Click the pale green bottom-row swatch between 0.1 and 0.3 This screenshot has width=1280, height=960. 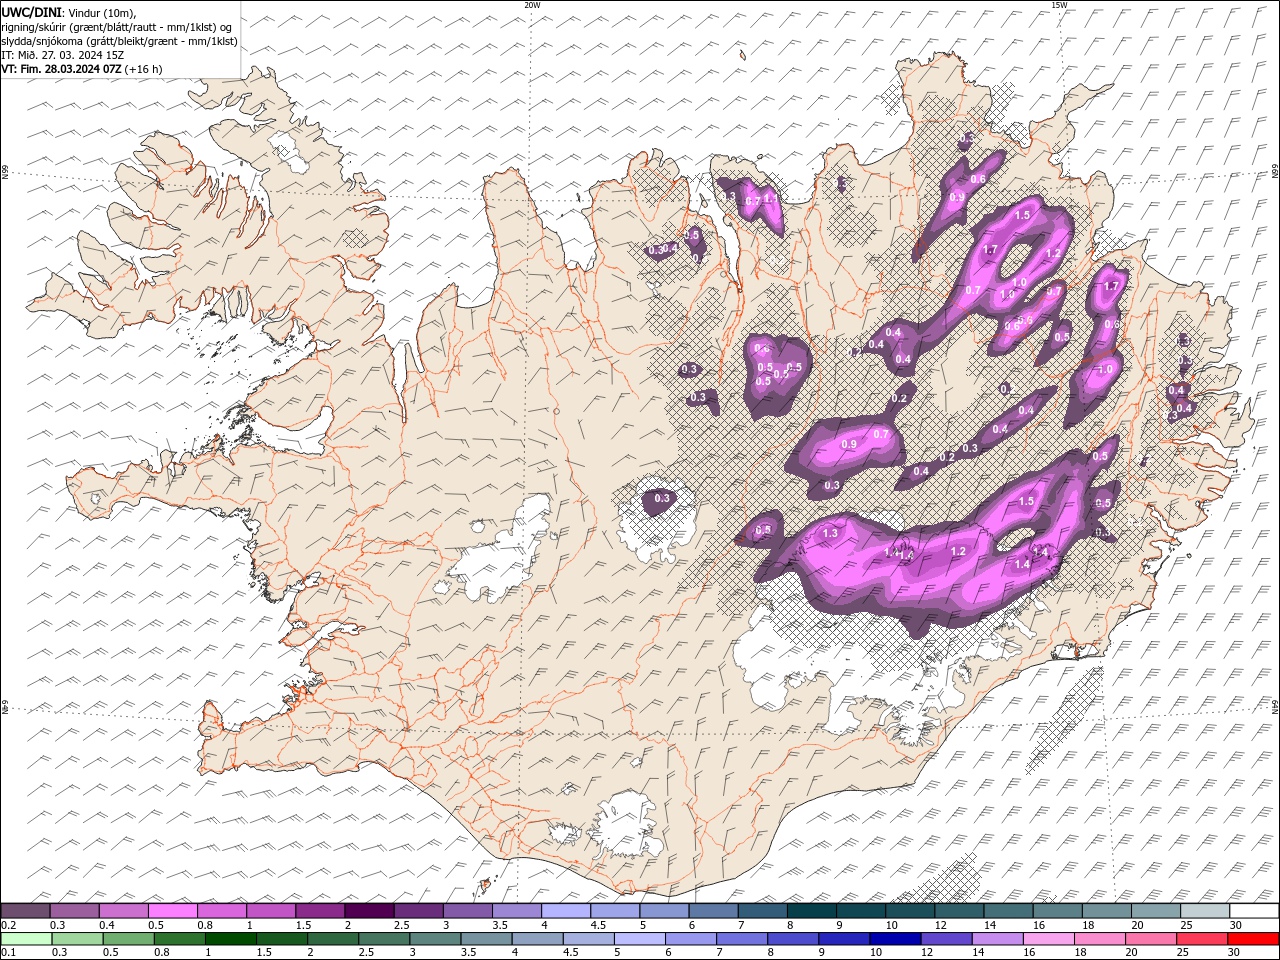tap(26, 939)
